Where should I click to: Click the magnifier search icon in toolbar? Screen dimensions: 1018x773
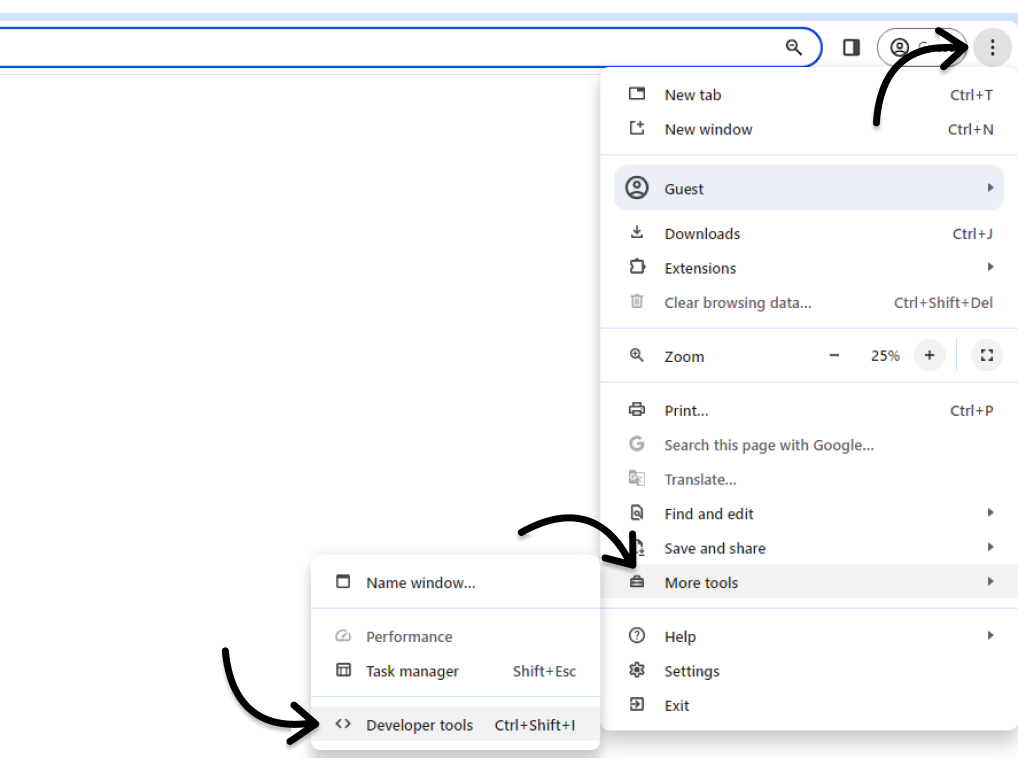pyautogui.click(x=794, y=47)
